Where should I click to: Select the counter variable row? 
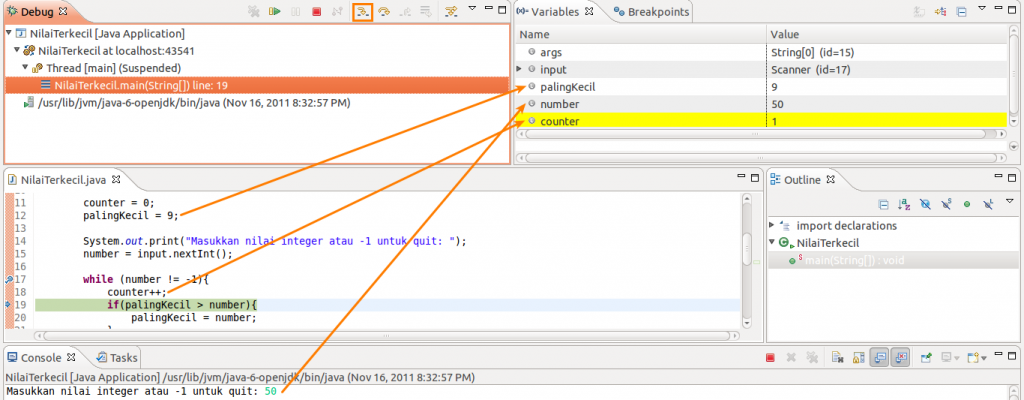pos(761,121)
